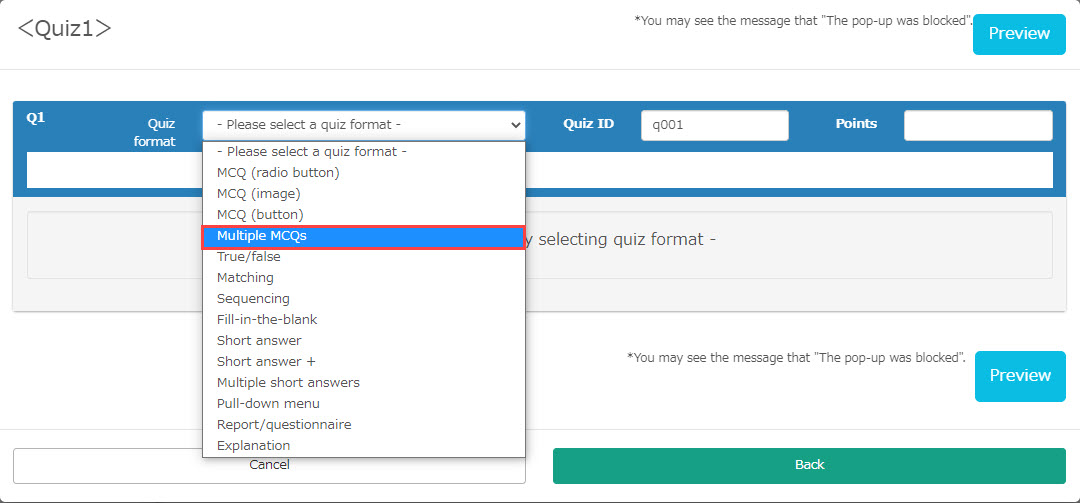The image size is (1080, 503).
Task: Choose 'Report/questionnaire' from the list
Action: pos(284,425)
